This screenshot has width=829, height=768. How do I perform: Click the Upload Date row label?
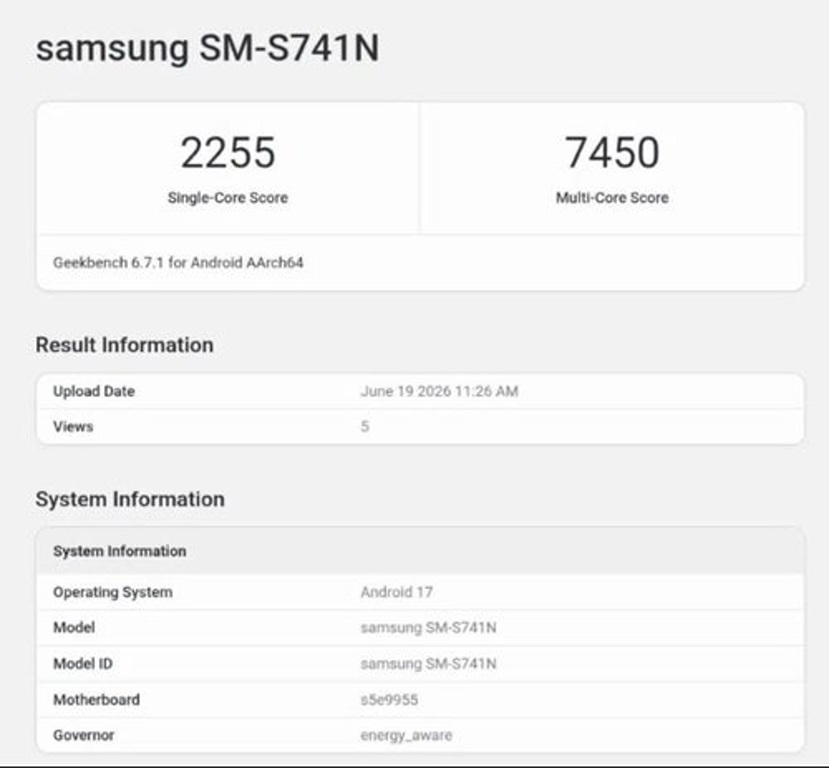point(94,392)
